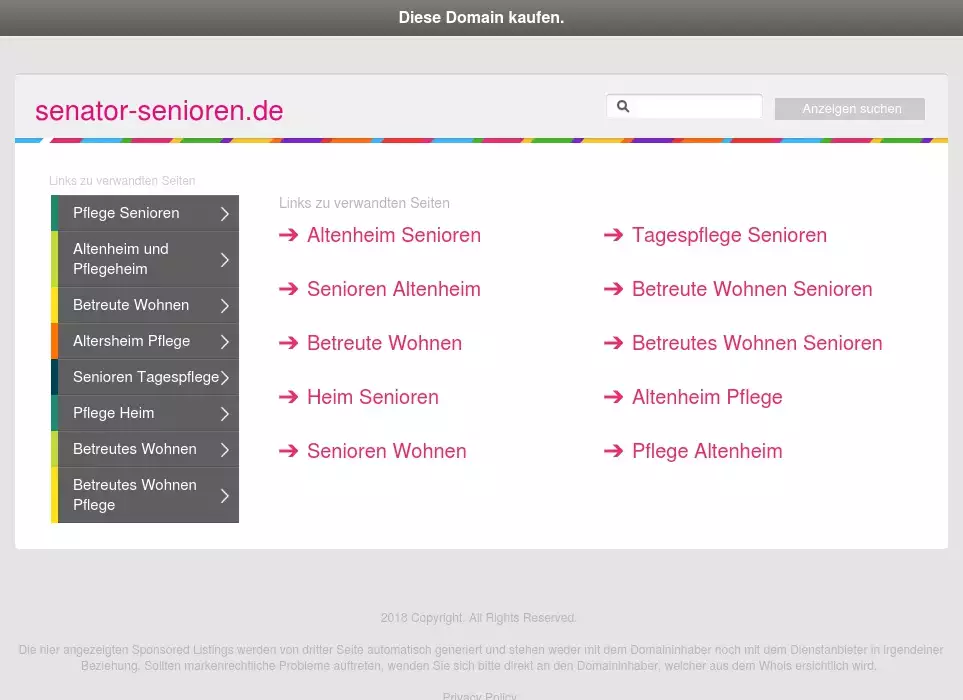Click arrow icon beside Heim Senioren
Viewport: 963px width, 700px height.
pyautogui.click(x=288, y=397)
